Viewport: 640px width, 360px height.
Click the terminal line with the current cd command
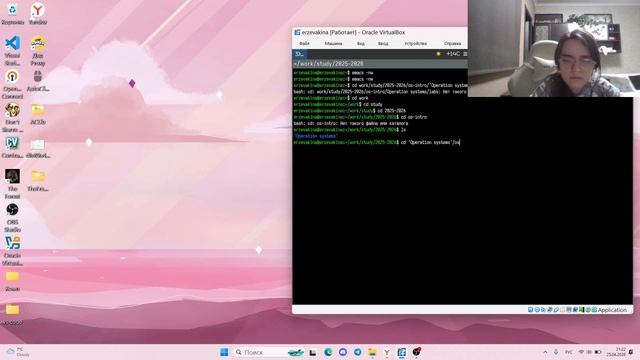pos(377,142)
